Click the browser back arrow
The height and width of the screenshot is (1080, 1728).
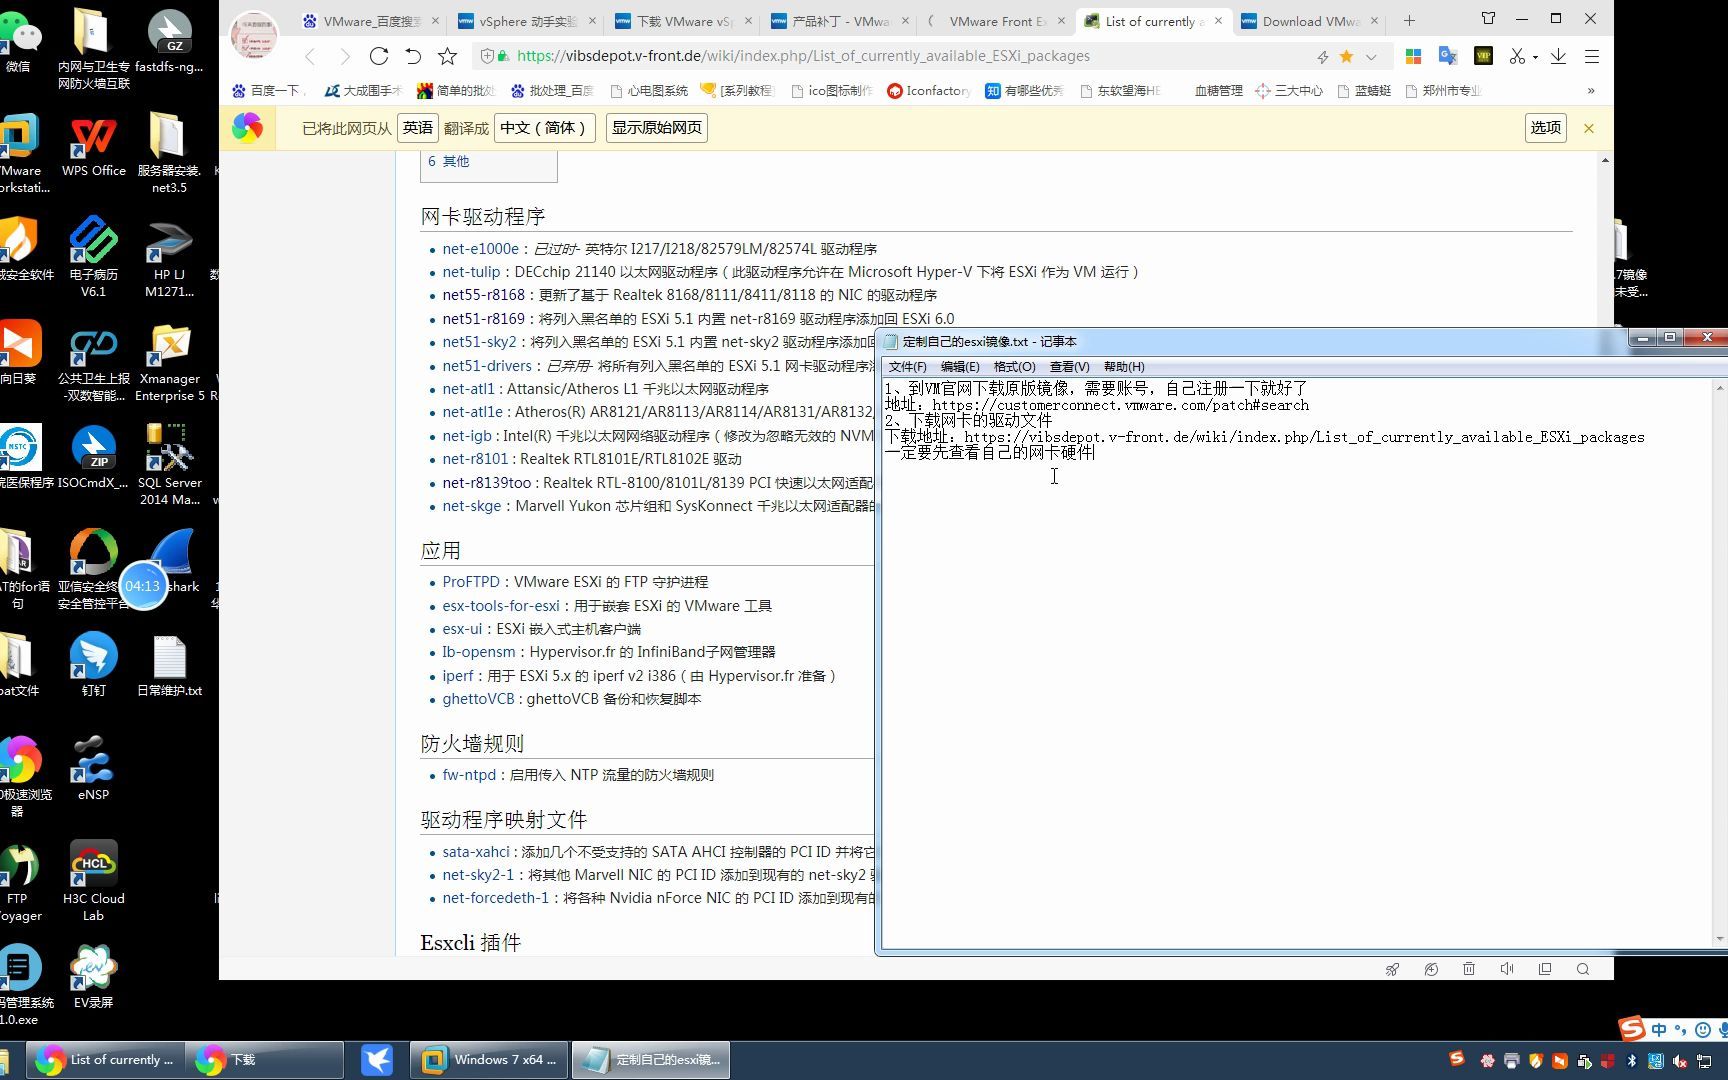point(310,56)
